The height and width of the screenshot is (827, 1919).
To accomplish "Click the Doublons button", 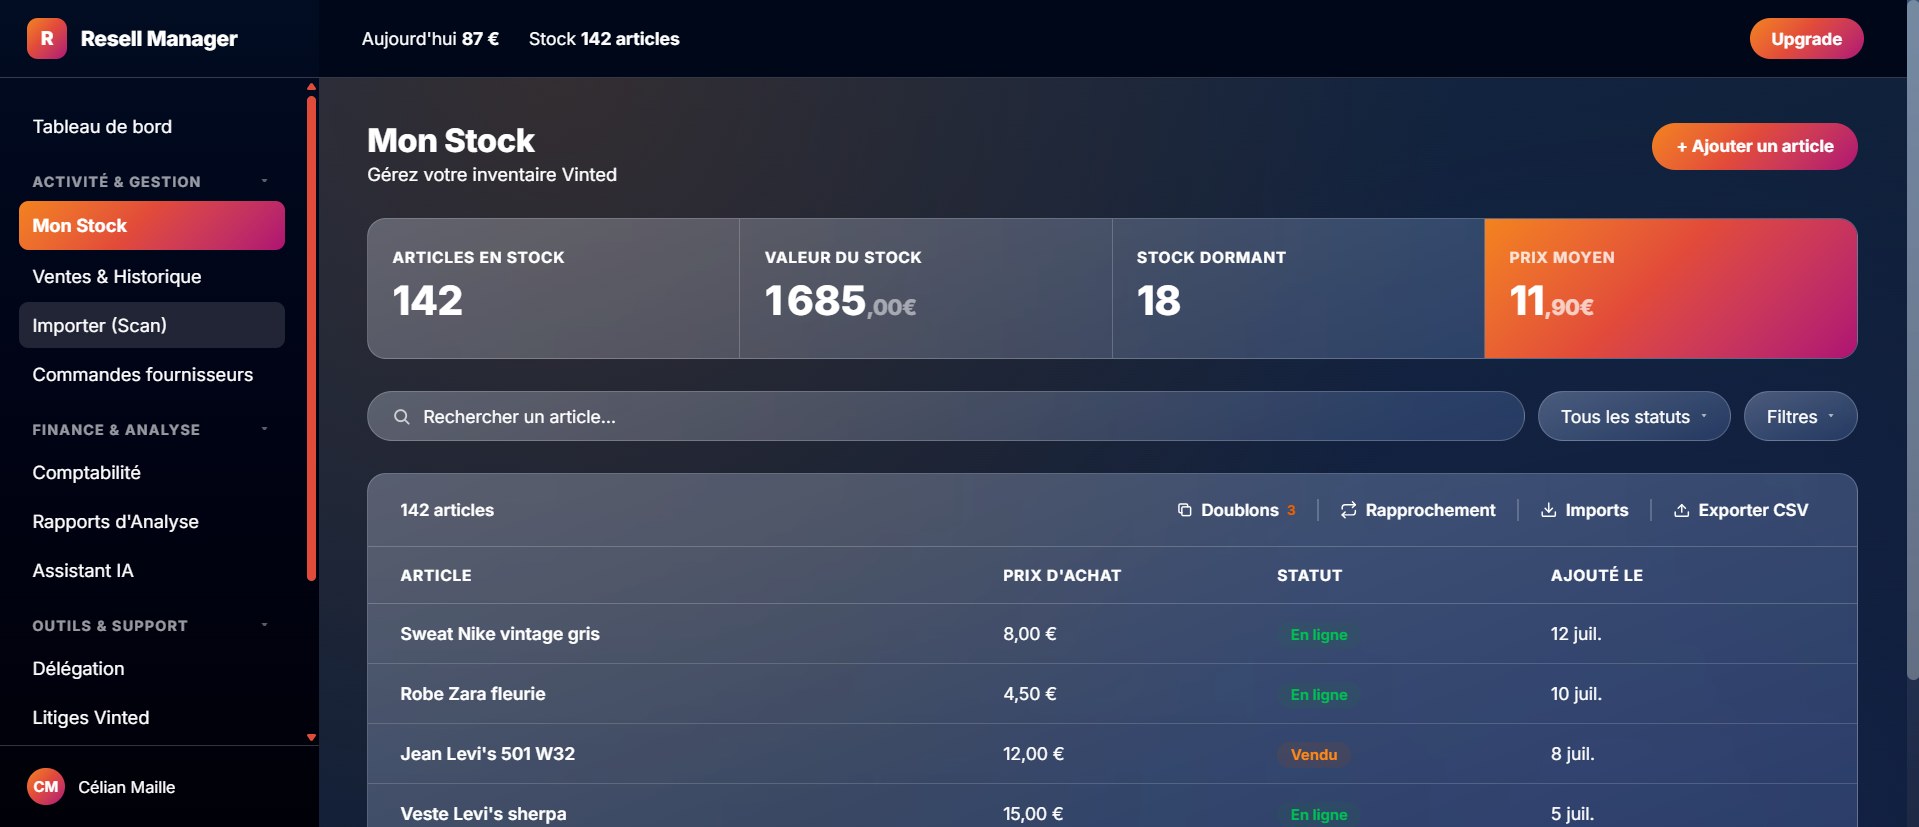I will 1237,510.
